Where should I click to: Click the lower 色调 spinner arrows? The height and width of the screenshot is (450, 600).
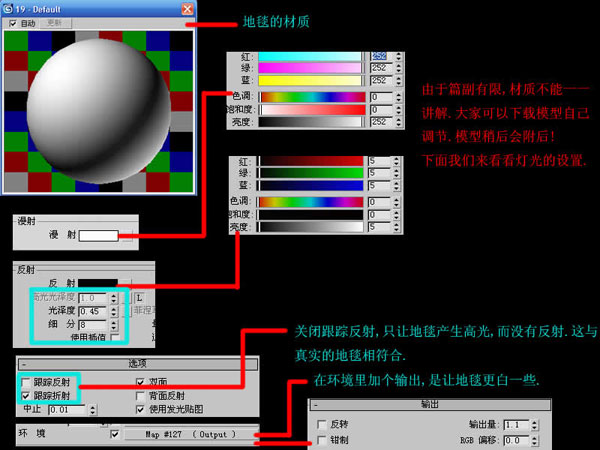point(396,202)
